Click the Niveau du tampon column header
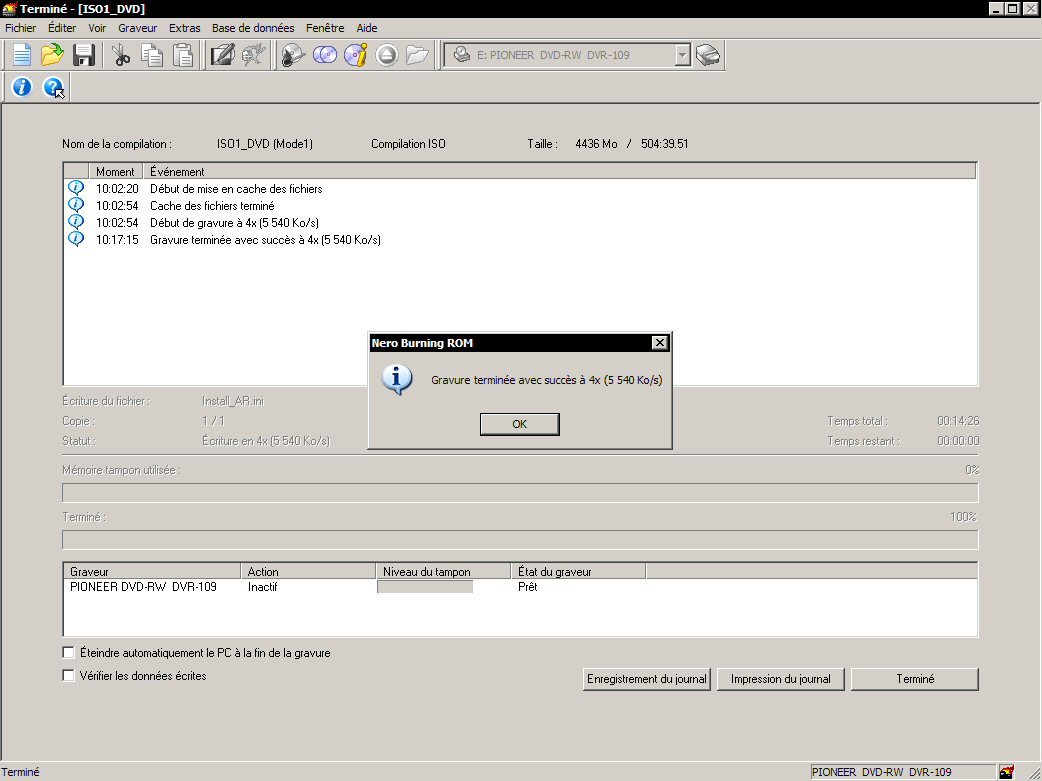1042x781 pixels. (443, 572)
